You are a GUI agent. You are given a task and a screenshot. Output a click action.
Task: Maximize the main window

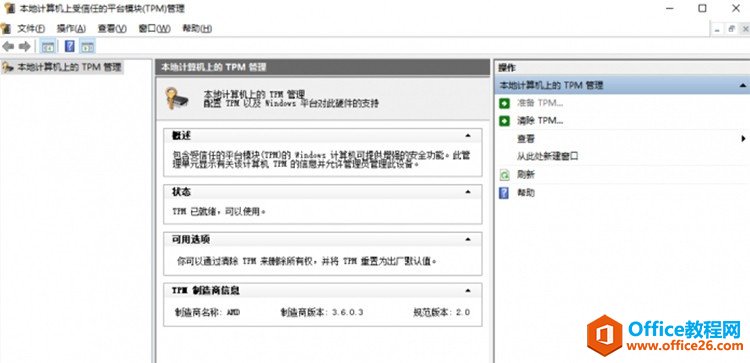coord(702,8)
